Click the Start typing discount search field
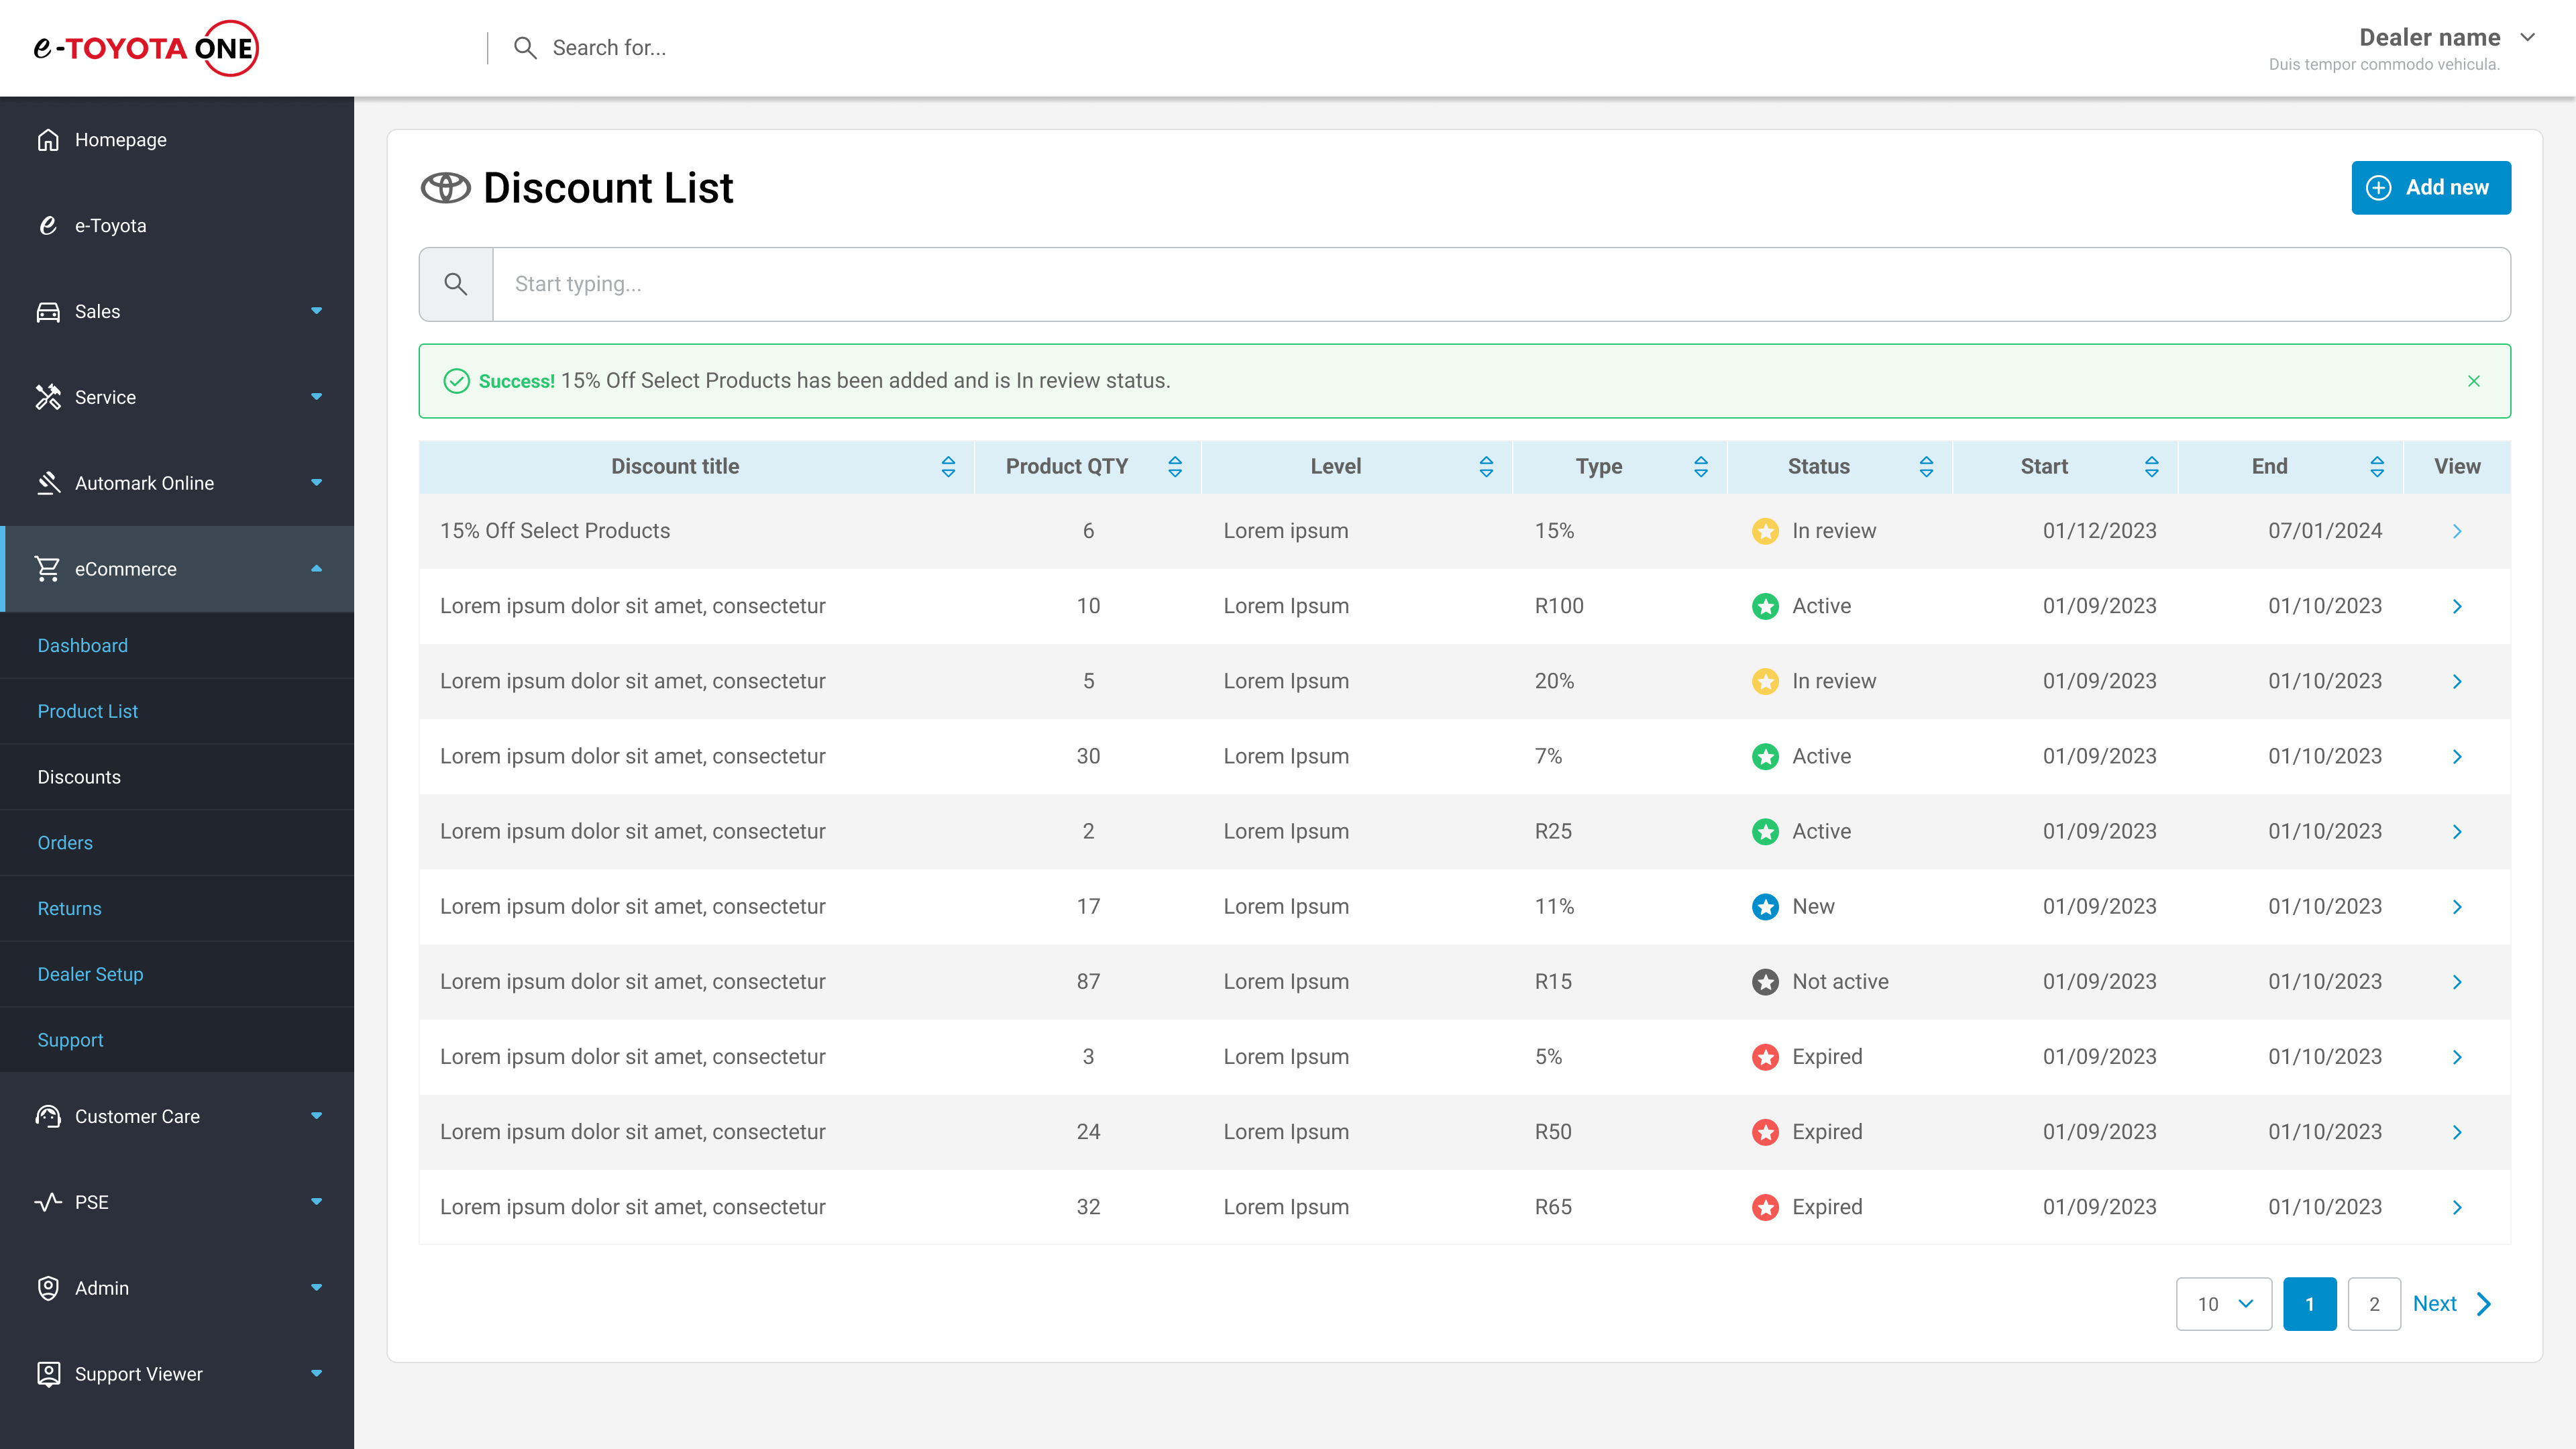The image size is (2576, 1449). tap(1500, 284)
